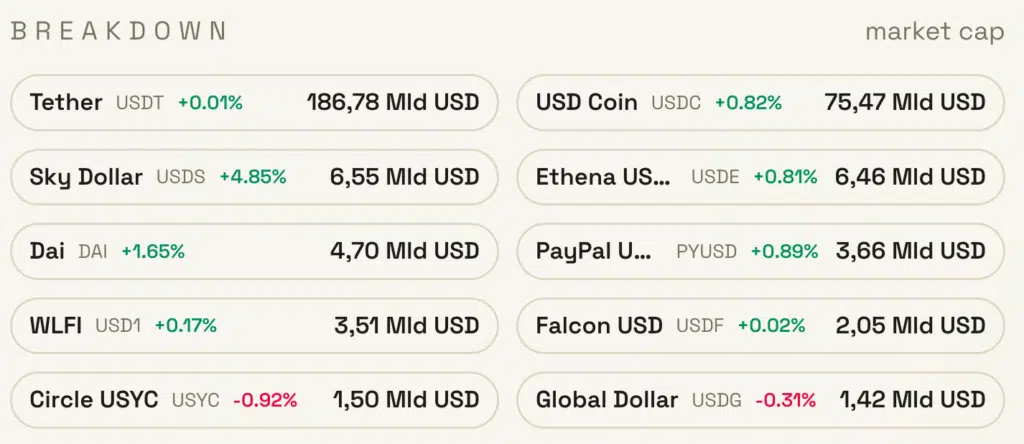Select the Circle USYC entry
Viewport: 1024px width, 444px height.
coord(94,400)
